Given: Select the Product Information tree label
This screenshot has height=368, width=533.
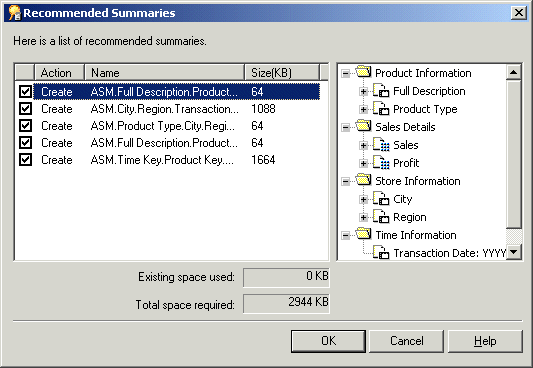Looking at the screenshot, I should click(423, 73).
